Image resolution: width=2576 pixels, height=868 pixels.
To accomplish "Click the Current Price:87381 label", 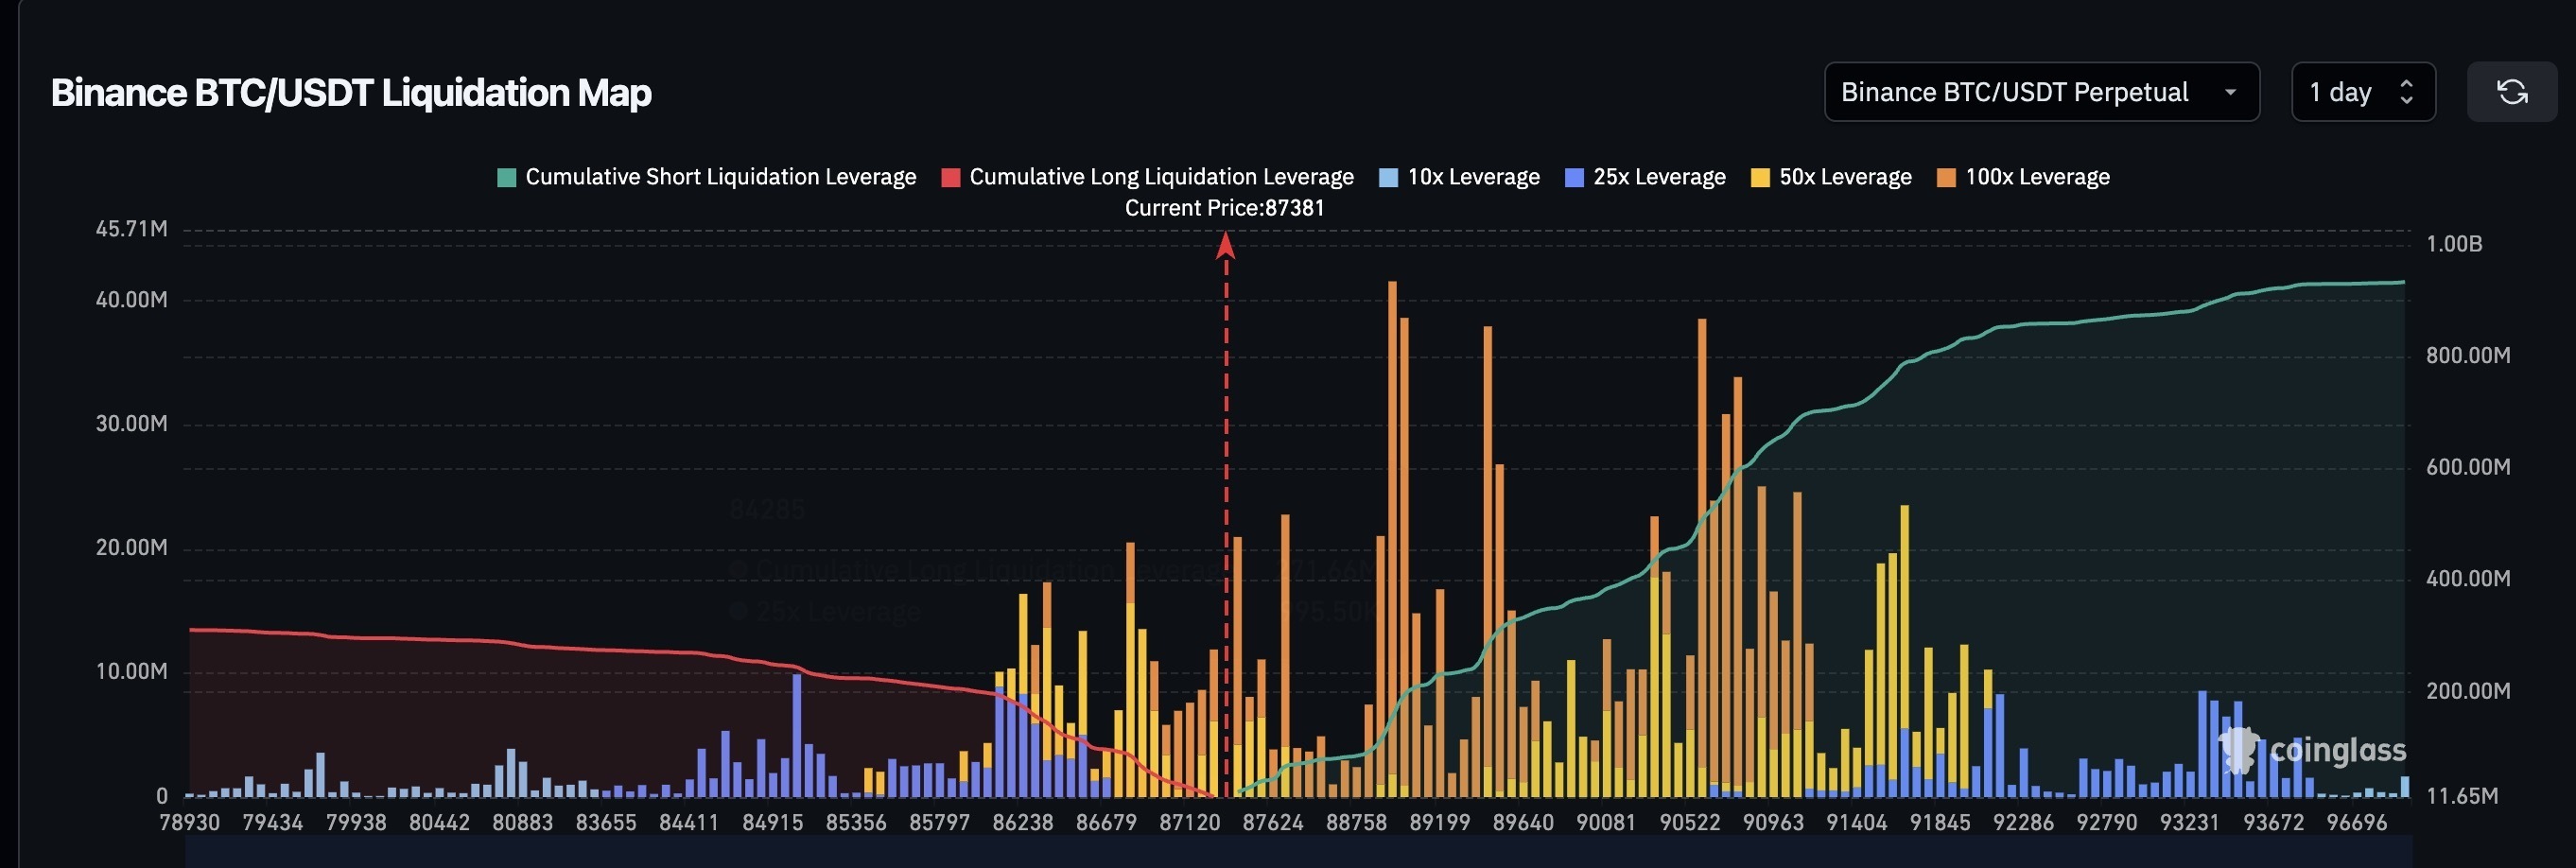I will [x=1225, y=208].
